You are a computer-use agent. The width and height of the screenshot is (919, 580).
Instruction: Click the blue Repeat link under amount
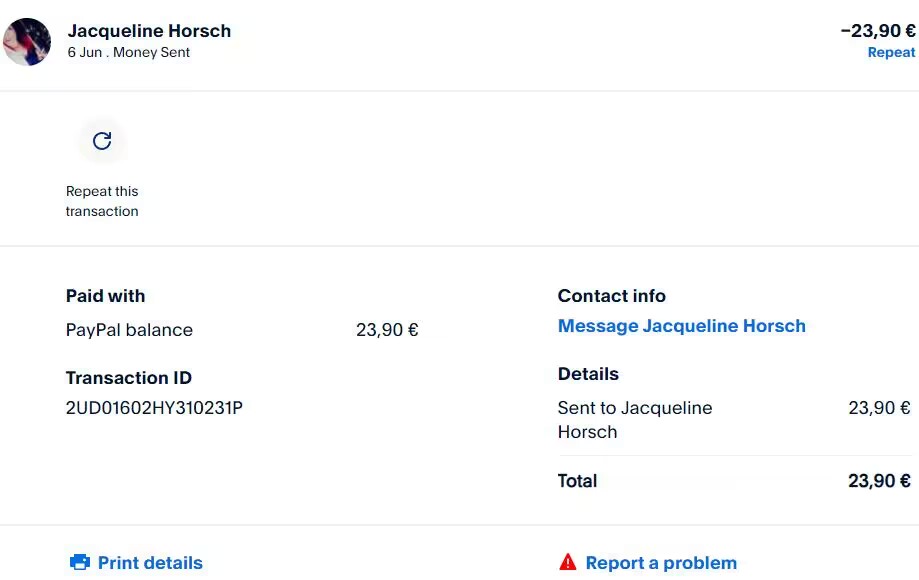pos(891,53)
